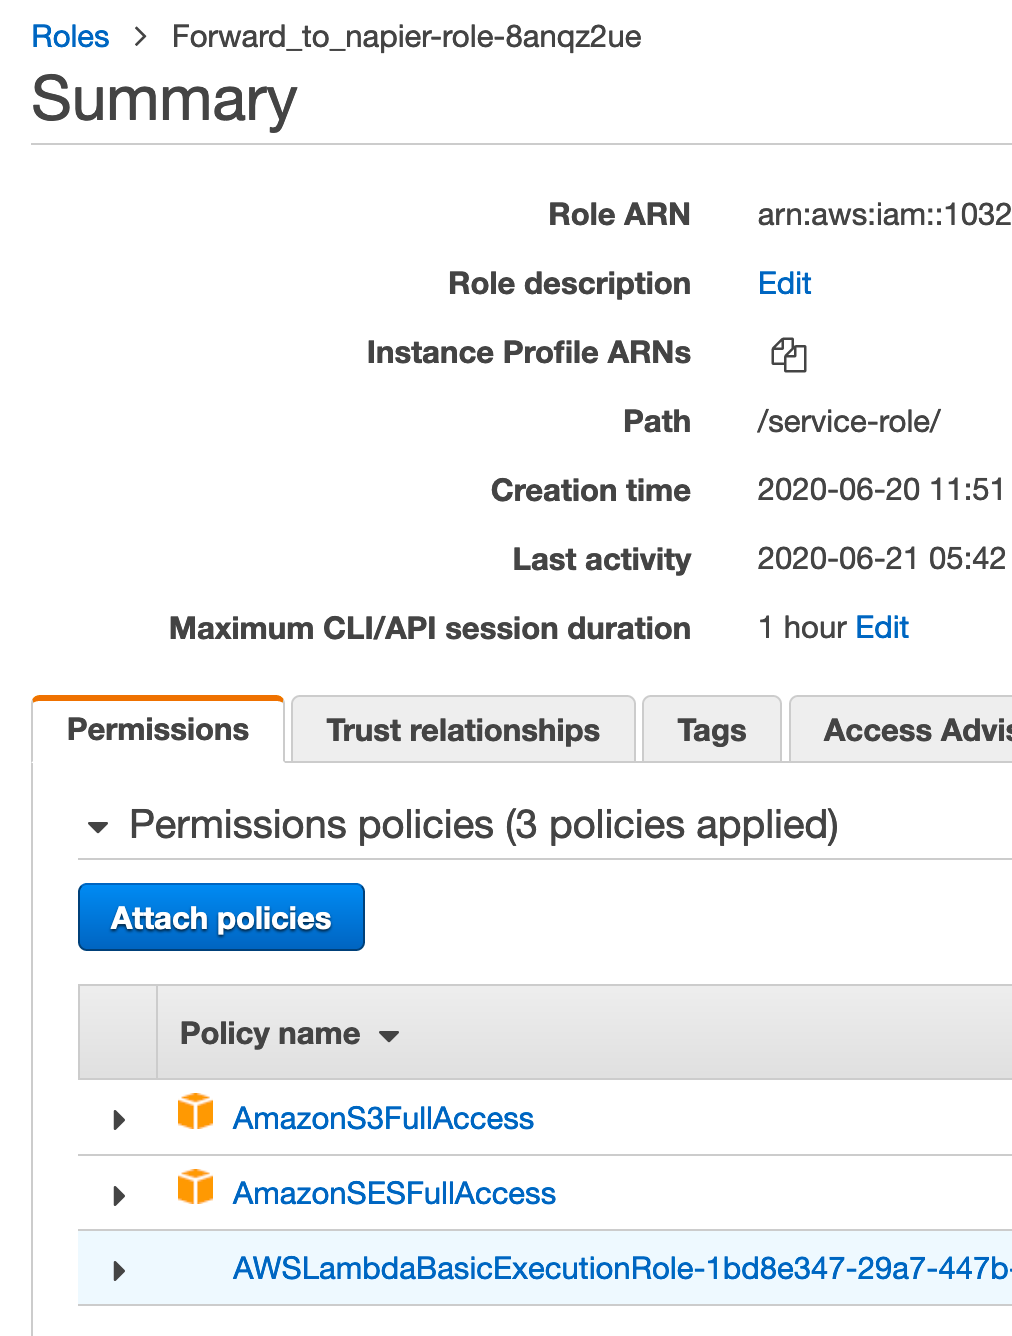Click the Attach policies button
Viewport: 1012px width, 1336px height.
(221, 917)
